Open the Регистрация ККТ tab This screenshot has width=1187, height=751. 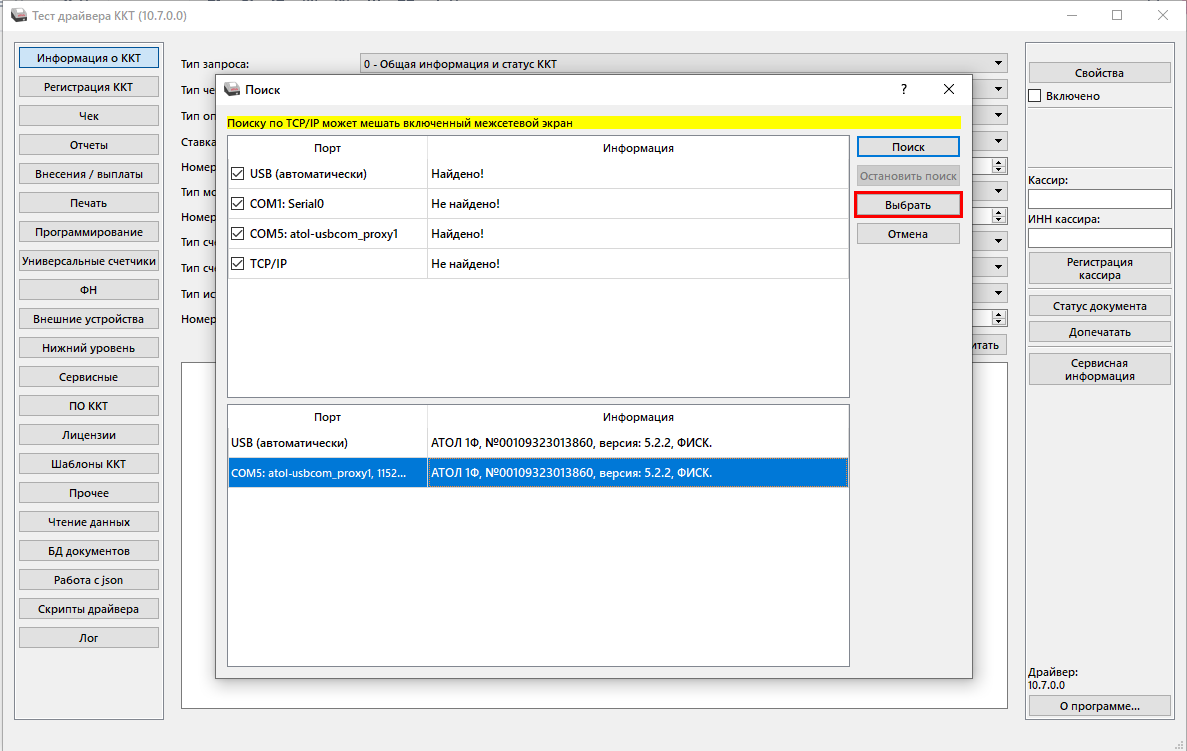tap(88, 87)
